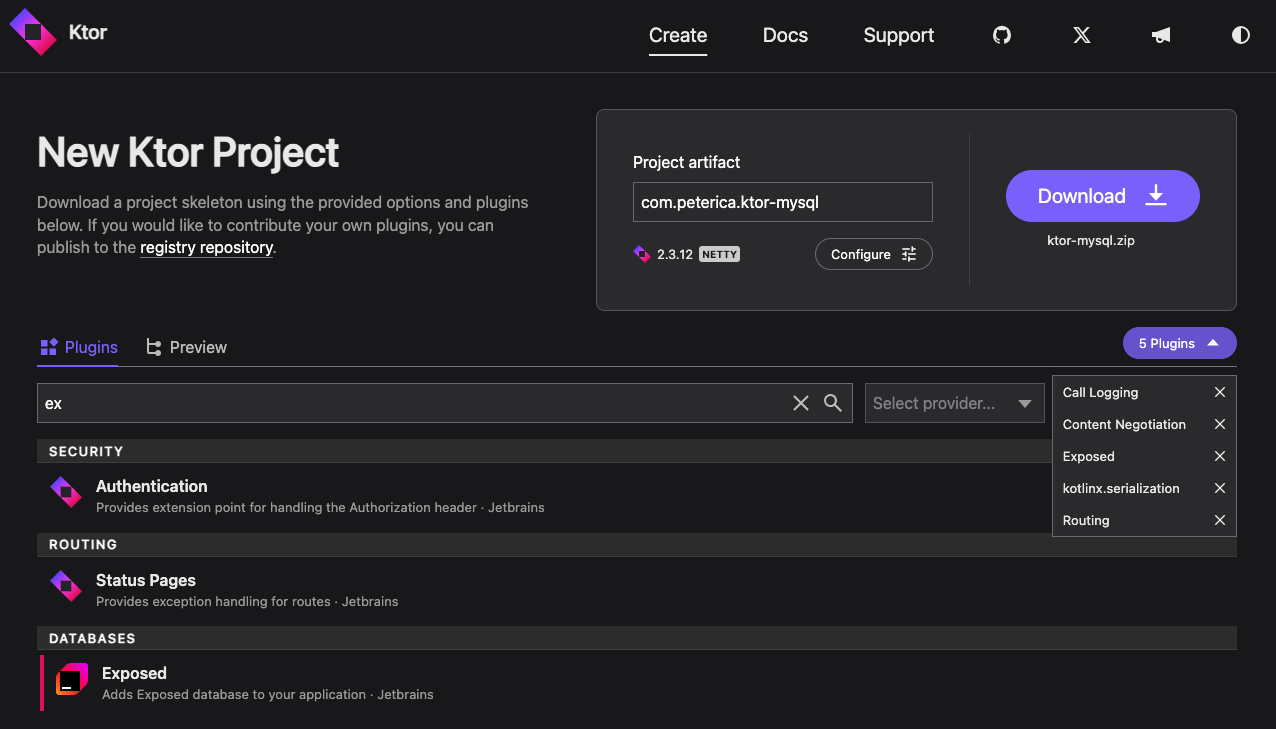Follow the registry repository link
The height and width of the screenshot is (729, 1276).
pos(206,247)
